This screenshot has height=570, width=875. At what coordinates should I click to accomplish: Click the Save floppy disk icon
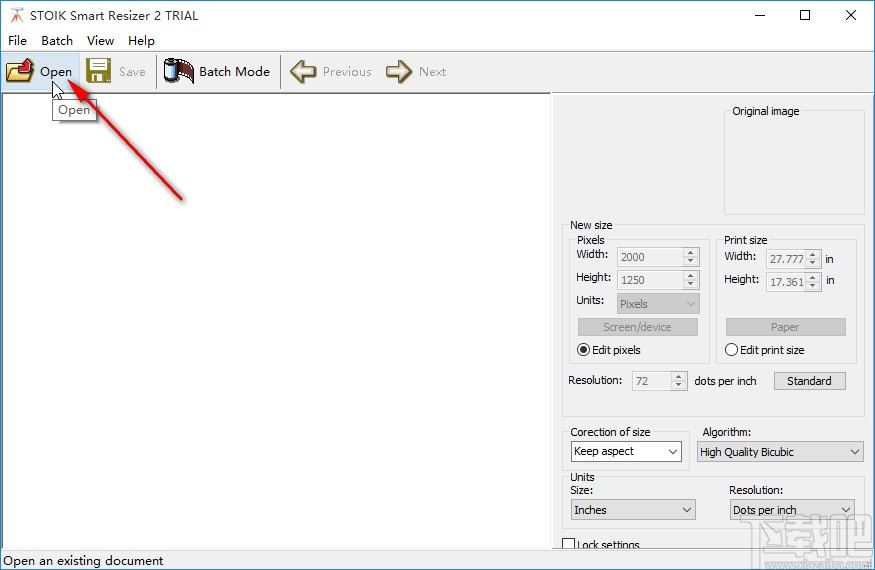[98, 71]
